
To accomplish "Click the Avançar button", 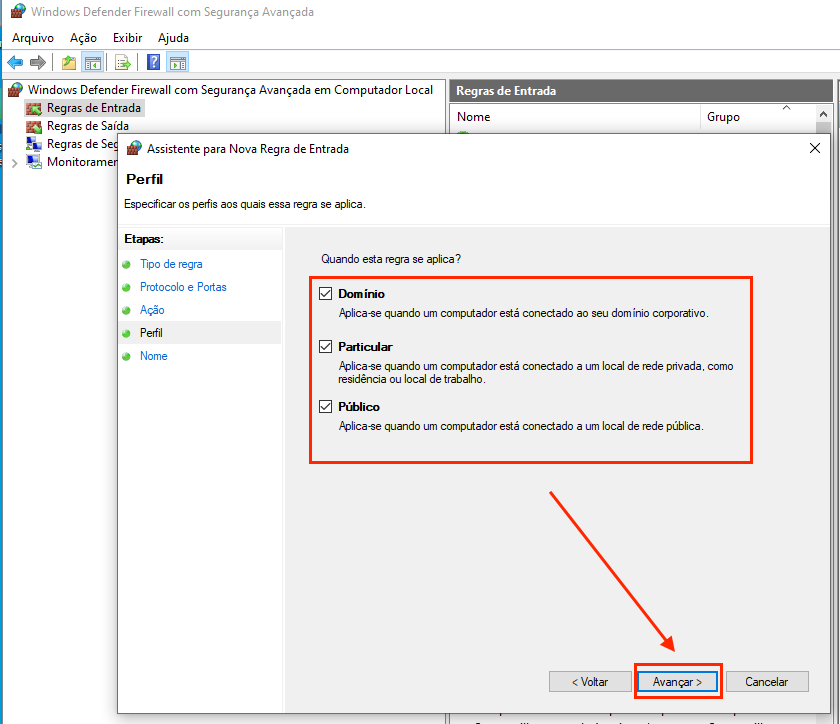I will [x=677, y=682].
